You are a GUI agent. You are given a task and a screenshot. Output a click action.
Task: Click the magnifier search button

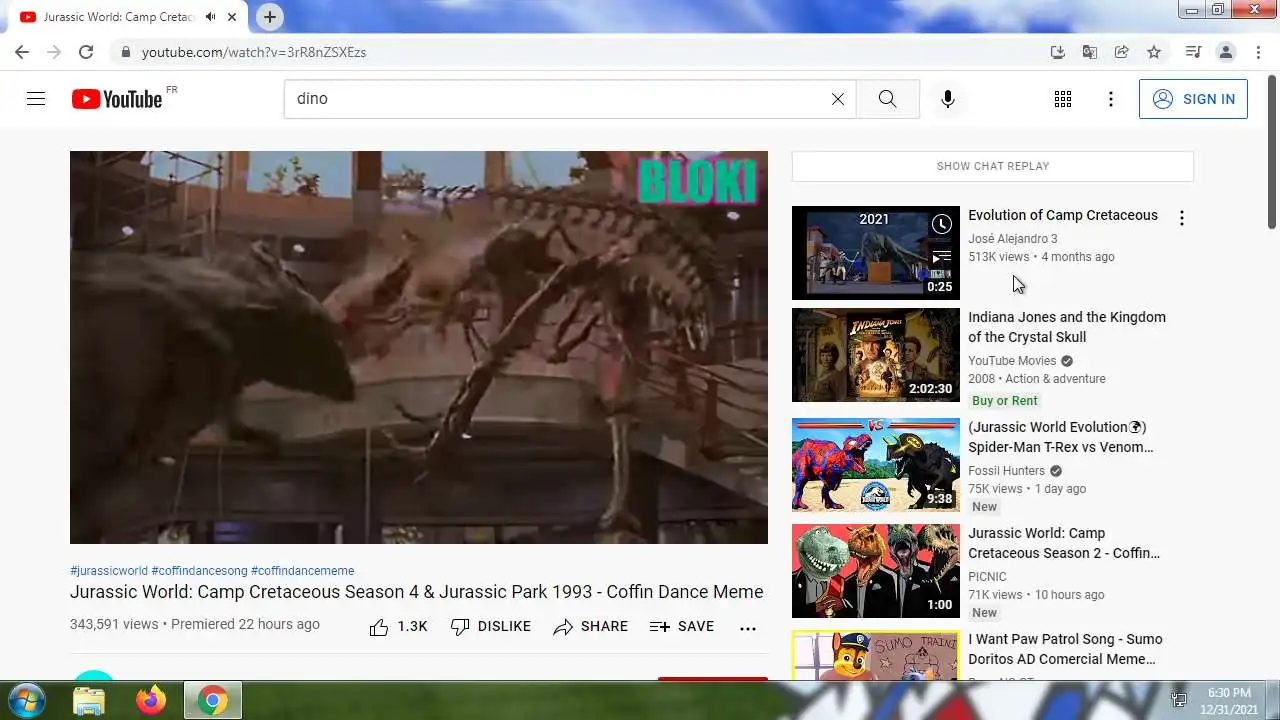(887, 99)
